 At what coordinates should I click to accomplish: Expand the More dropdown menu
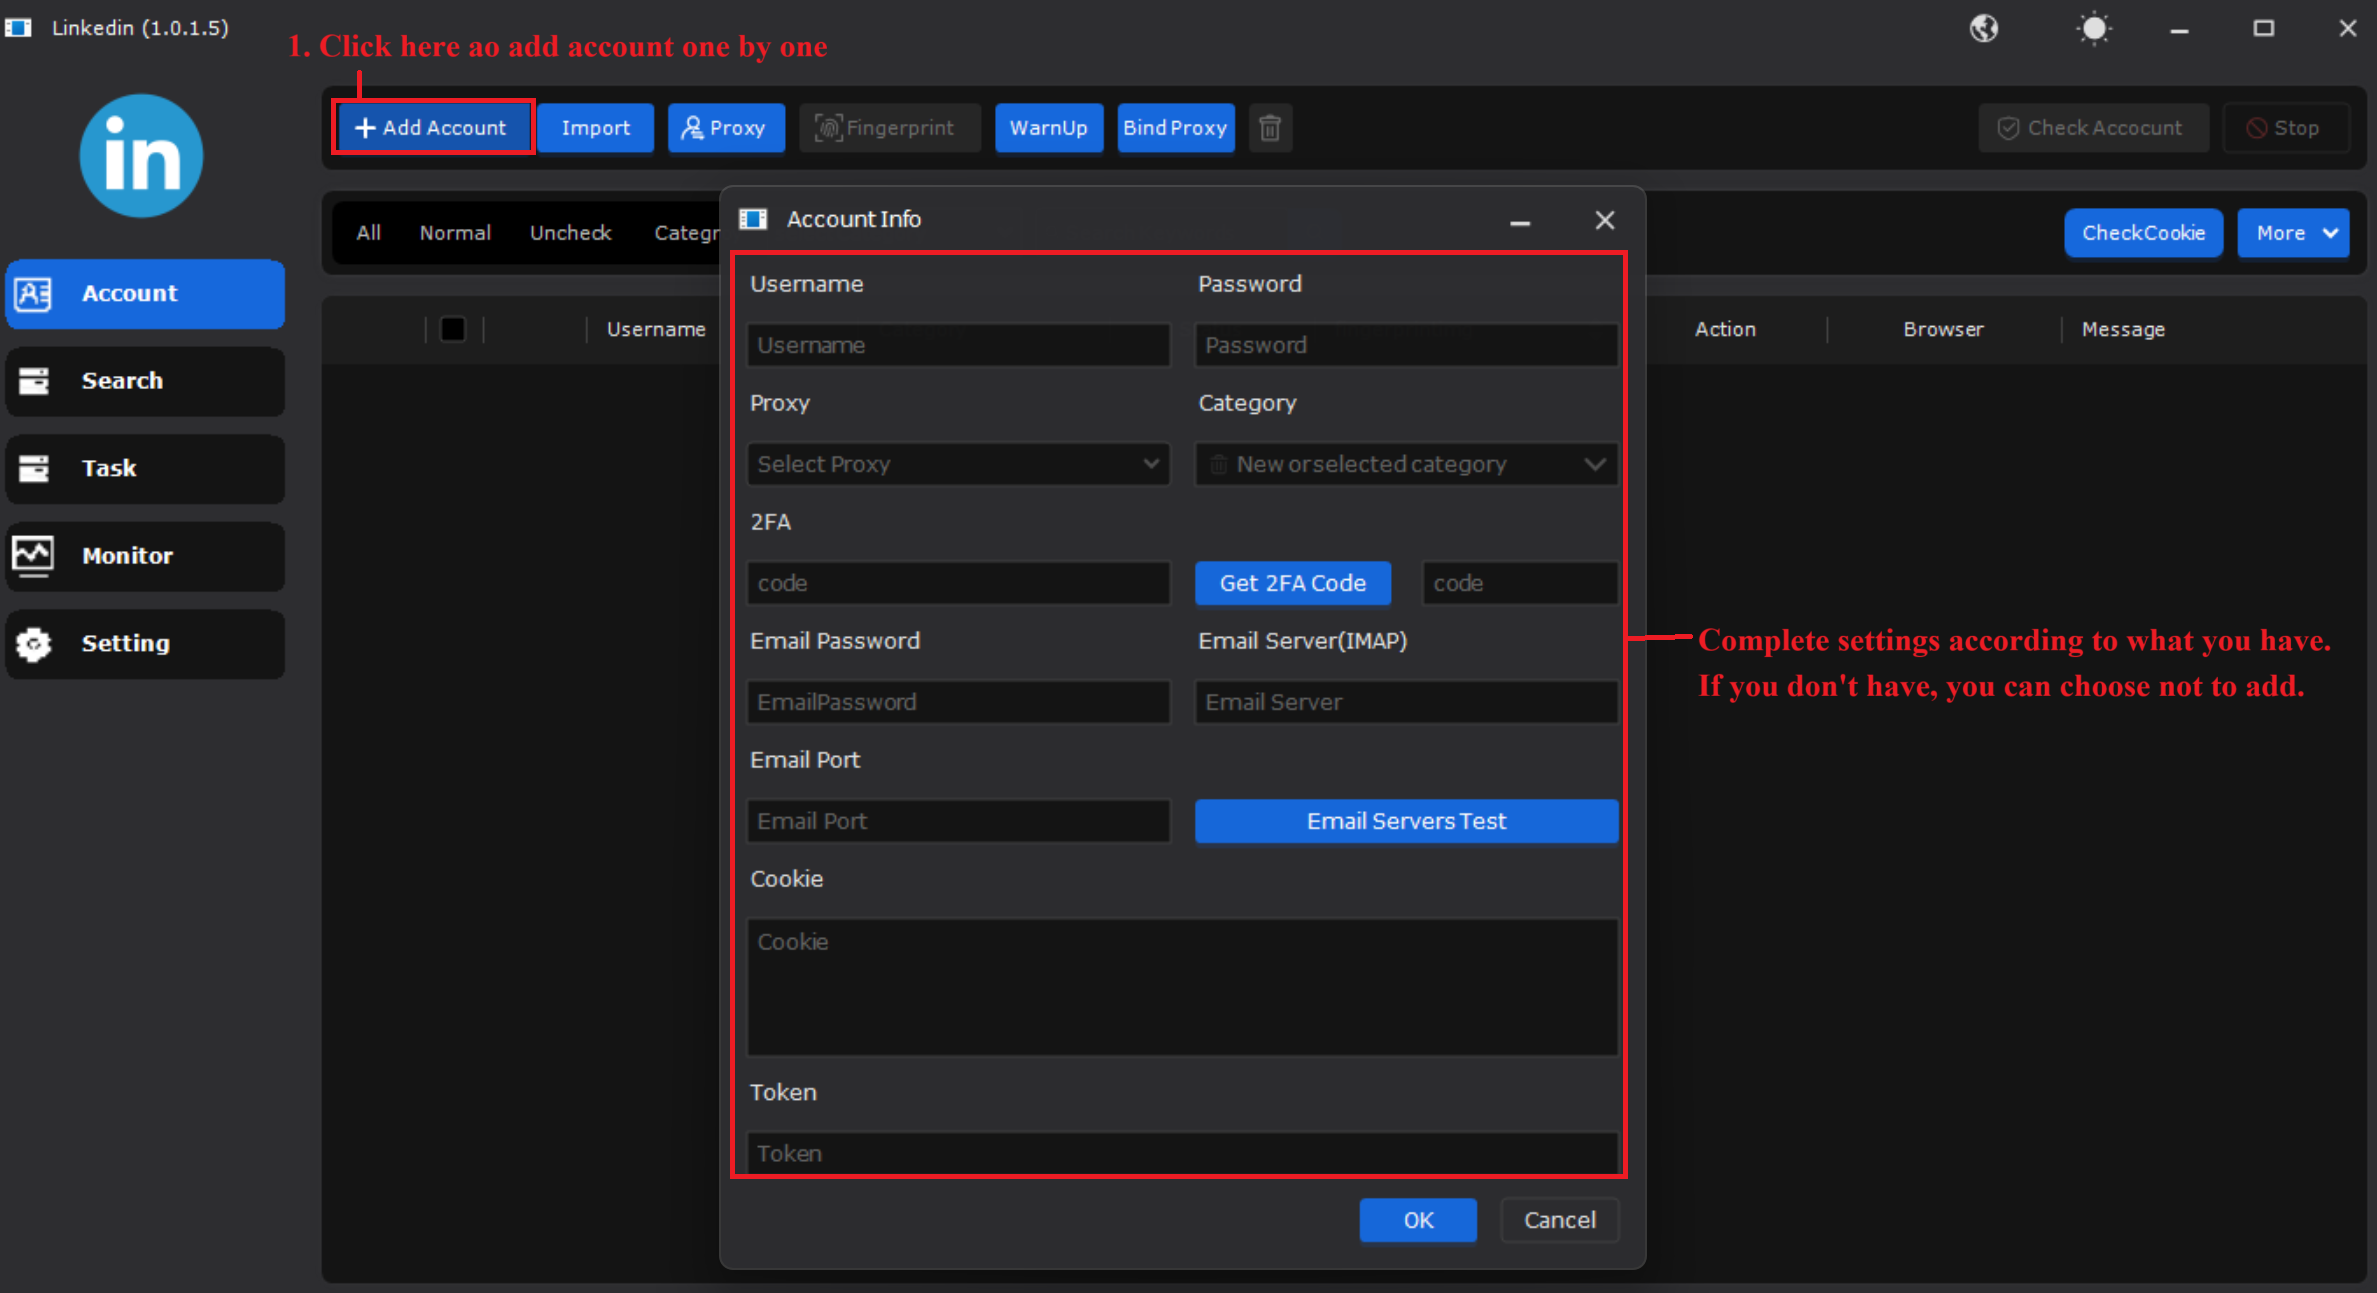click(x=2293, y=233)
